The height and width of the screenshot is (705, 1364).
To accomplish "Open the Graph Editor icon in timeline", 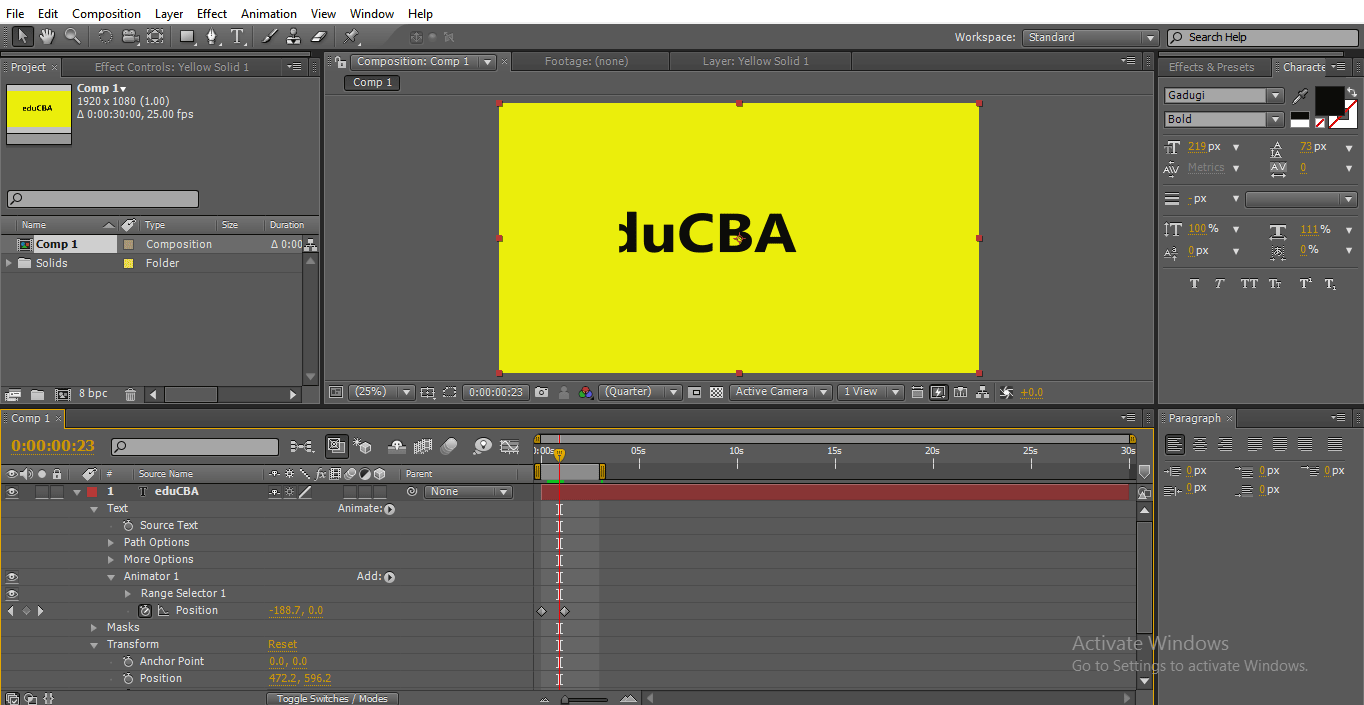I will (509, 446).
